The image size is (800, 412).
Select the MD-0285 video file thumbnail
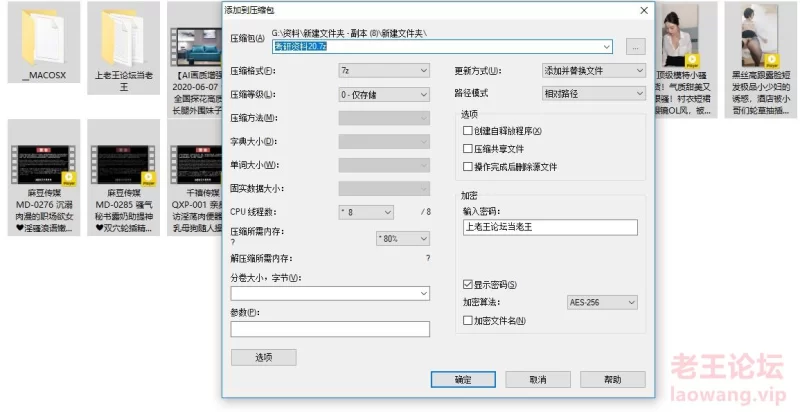click(x=123, y=166)
